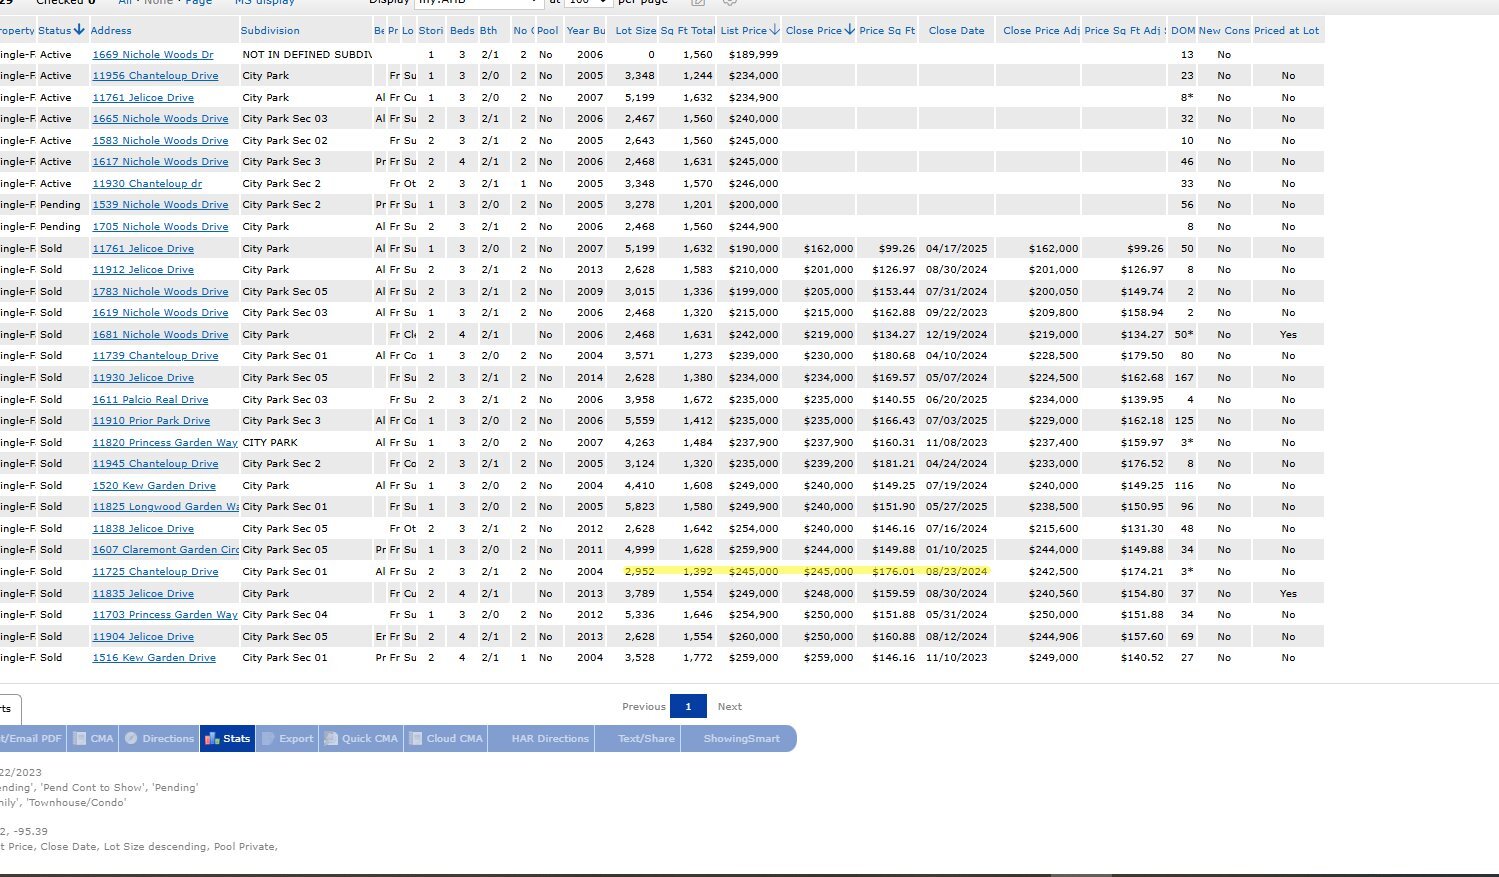Go to results page 1

click(x=688, y=706)
